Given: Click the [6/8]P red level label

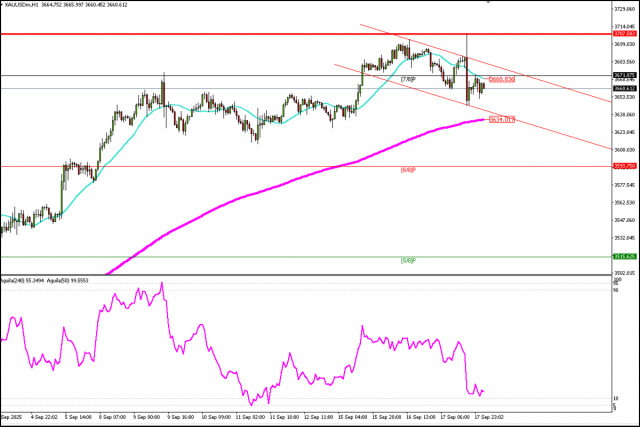Looking at the screenshot, I should click(x=408, y=170).
